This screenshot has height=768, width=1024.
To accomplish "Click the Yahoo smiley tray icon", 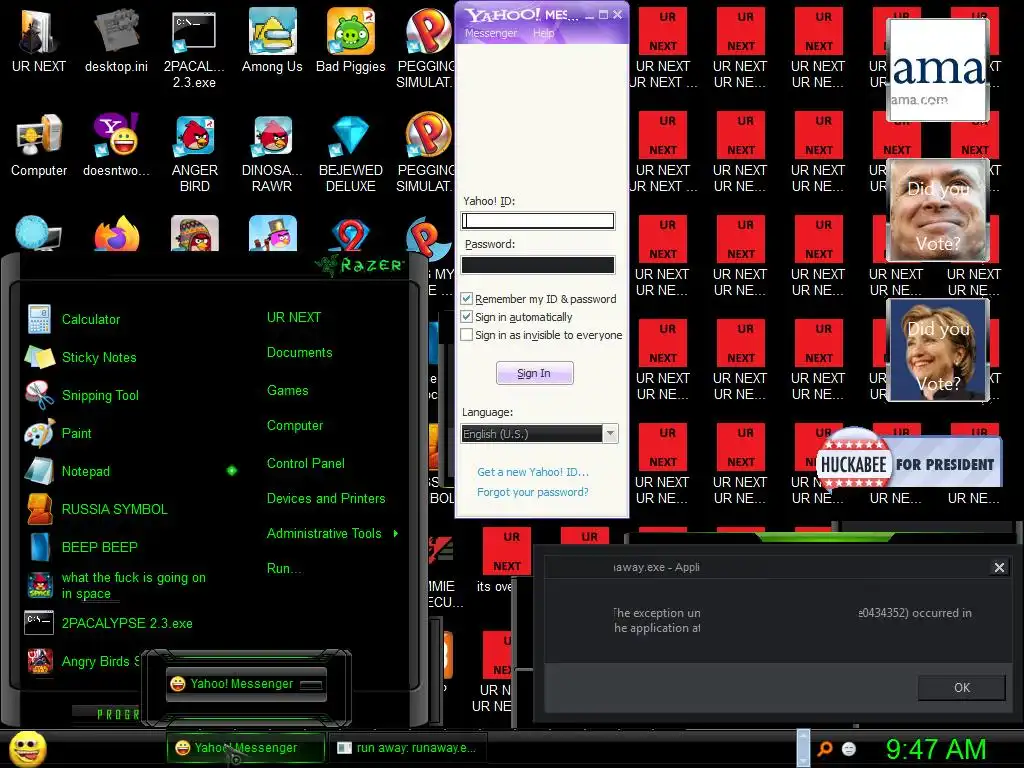I will (849, 749).
